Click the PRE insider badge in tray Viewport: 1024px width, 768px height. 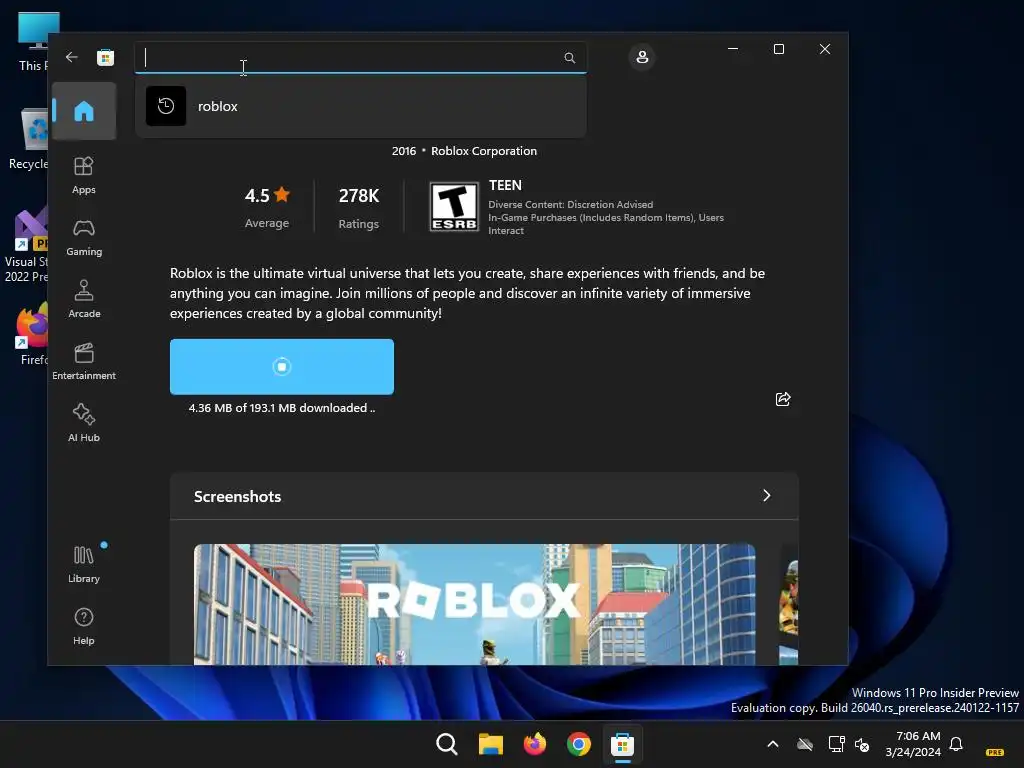point(995,752)
